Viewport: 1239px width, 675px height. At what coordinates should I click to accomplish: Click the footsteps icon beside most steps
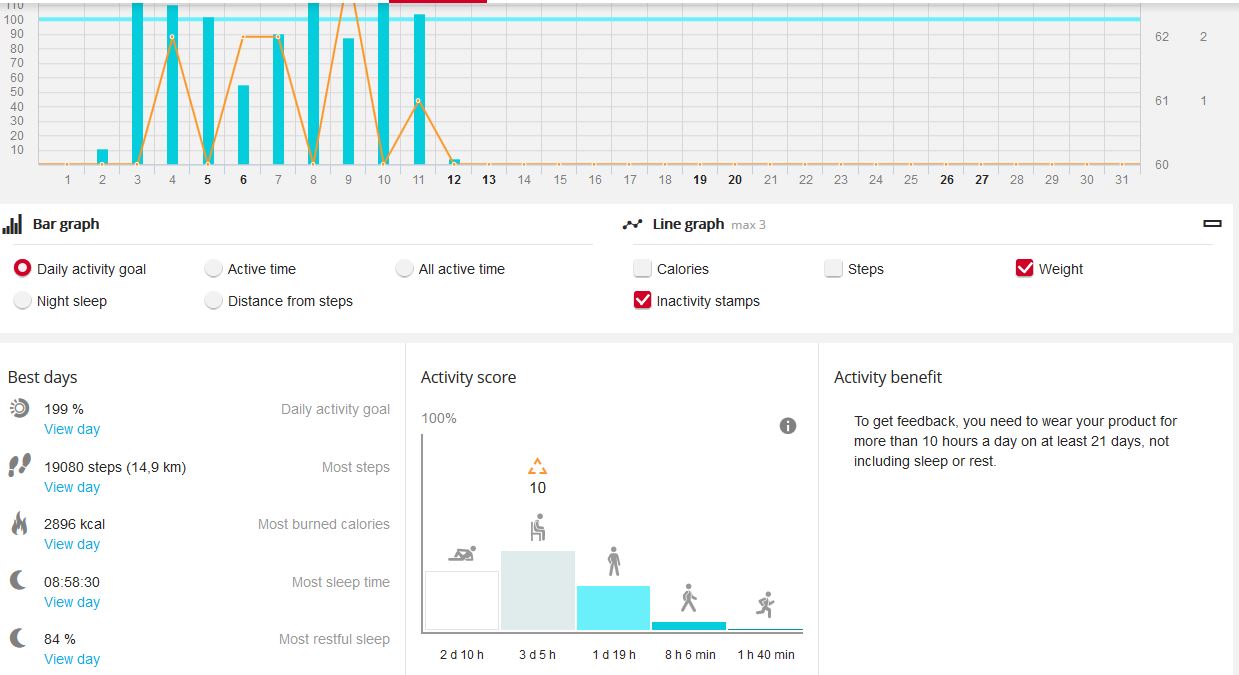(19, 466)
